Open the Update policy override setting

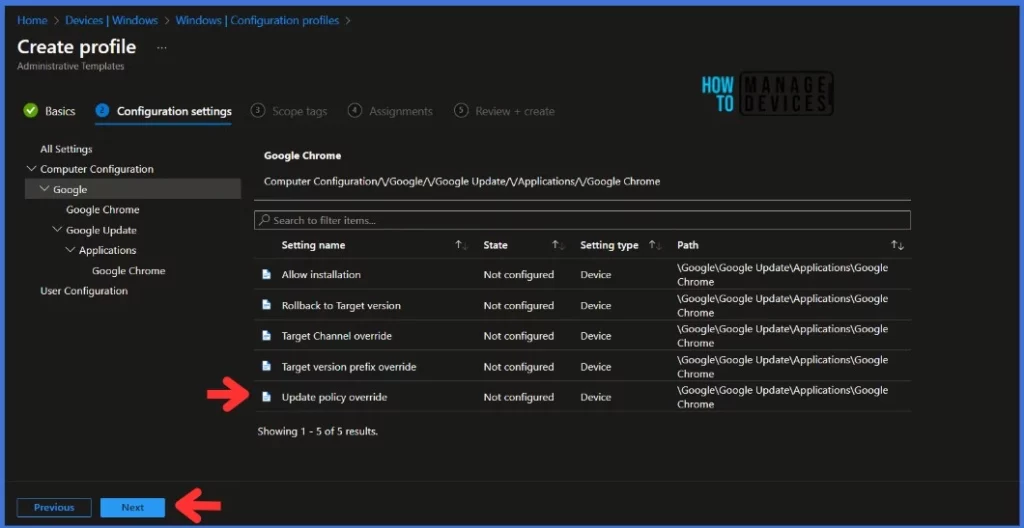coord(334,397)
